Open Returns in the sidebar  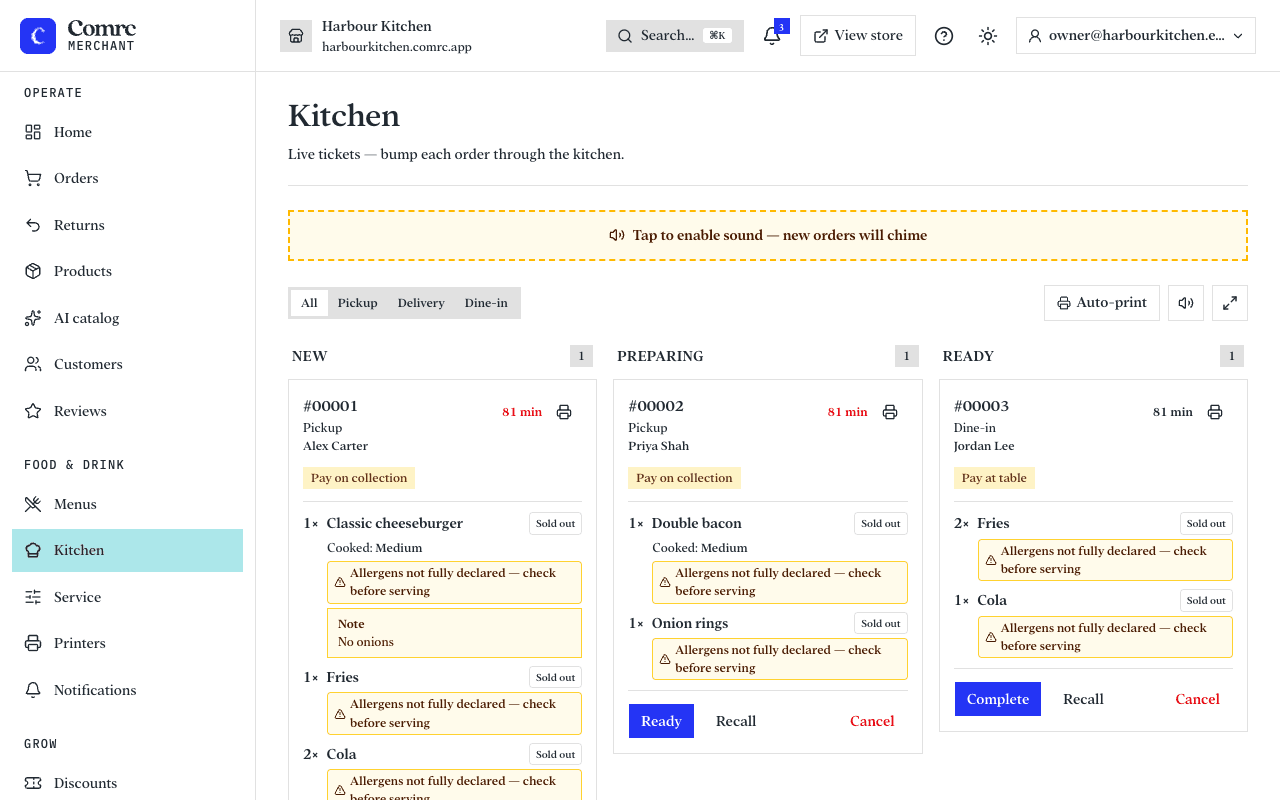[127, 225]
